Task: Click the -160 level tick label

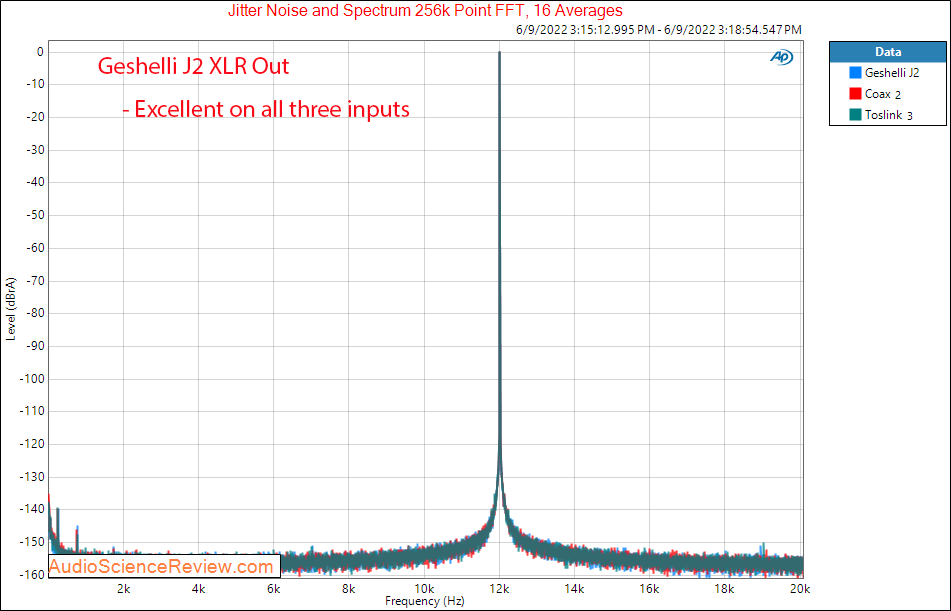Action: click(33, 574)
